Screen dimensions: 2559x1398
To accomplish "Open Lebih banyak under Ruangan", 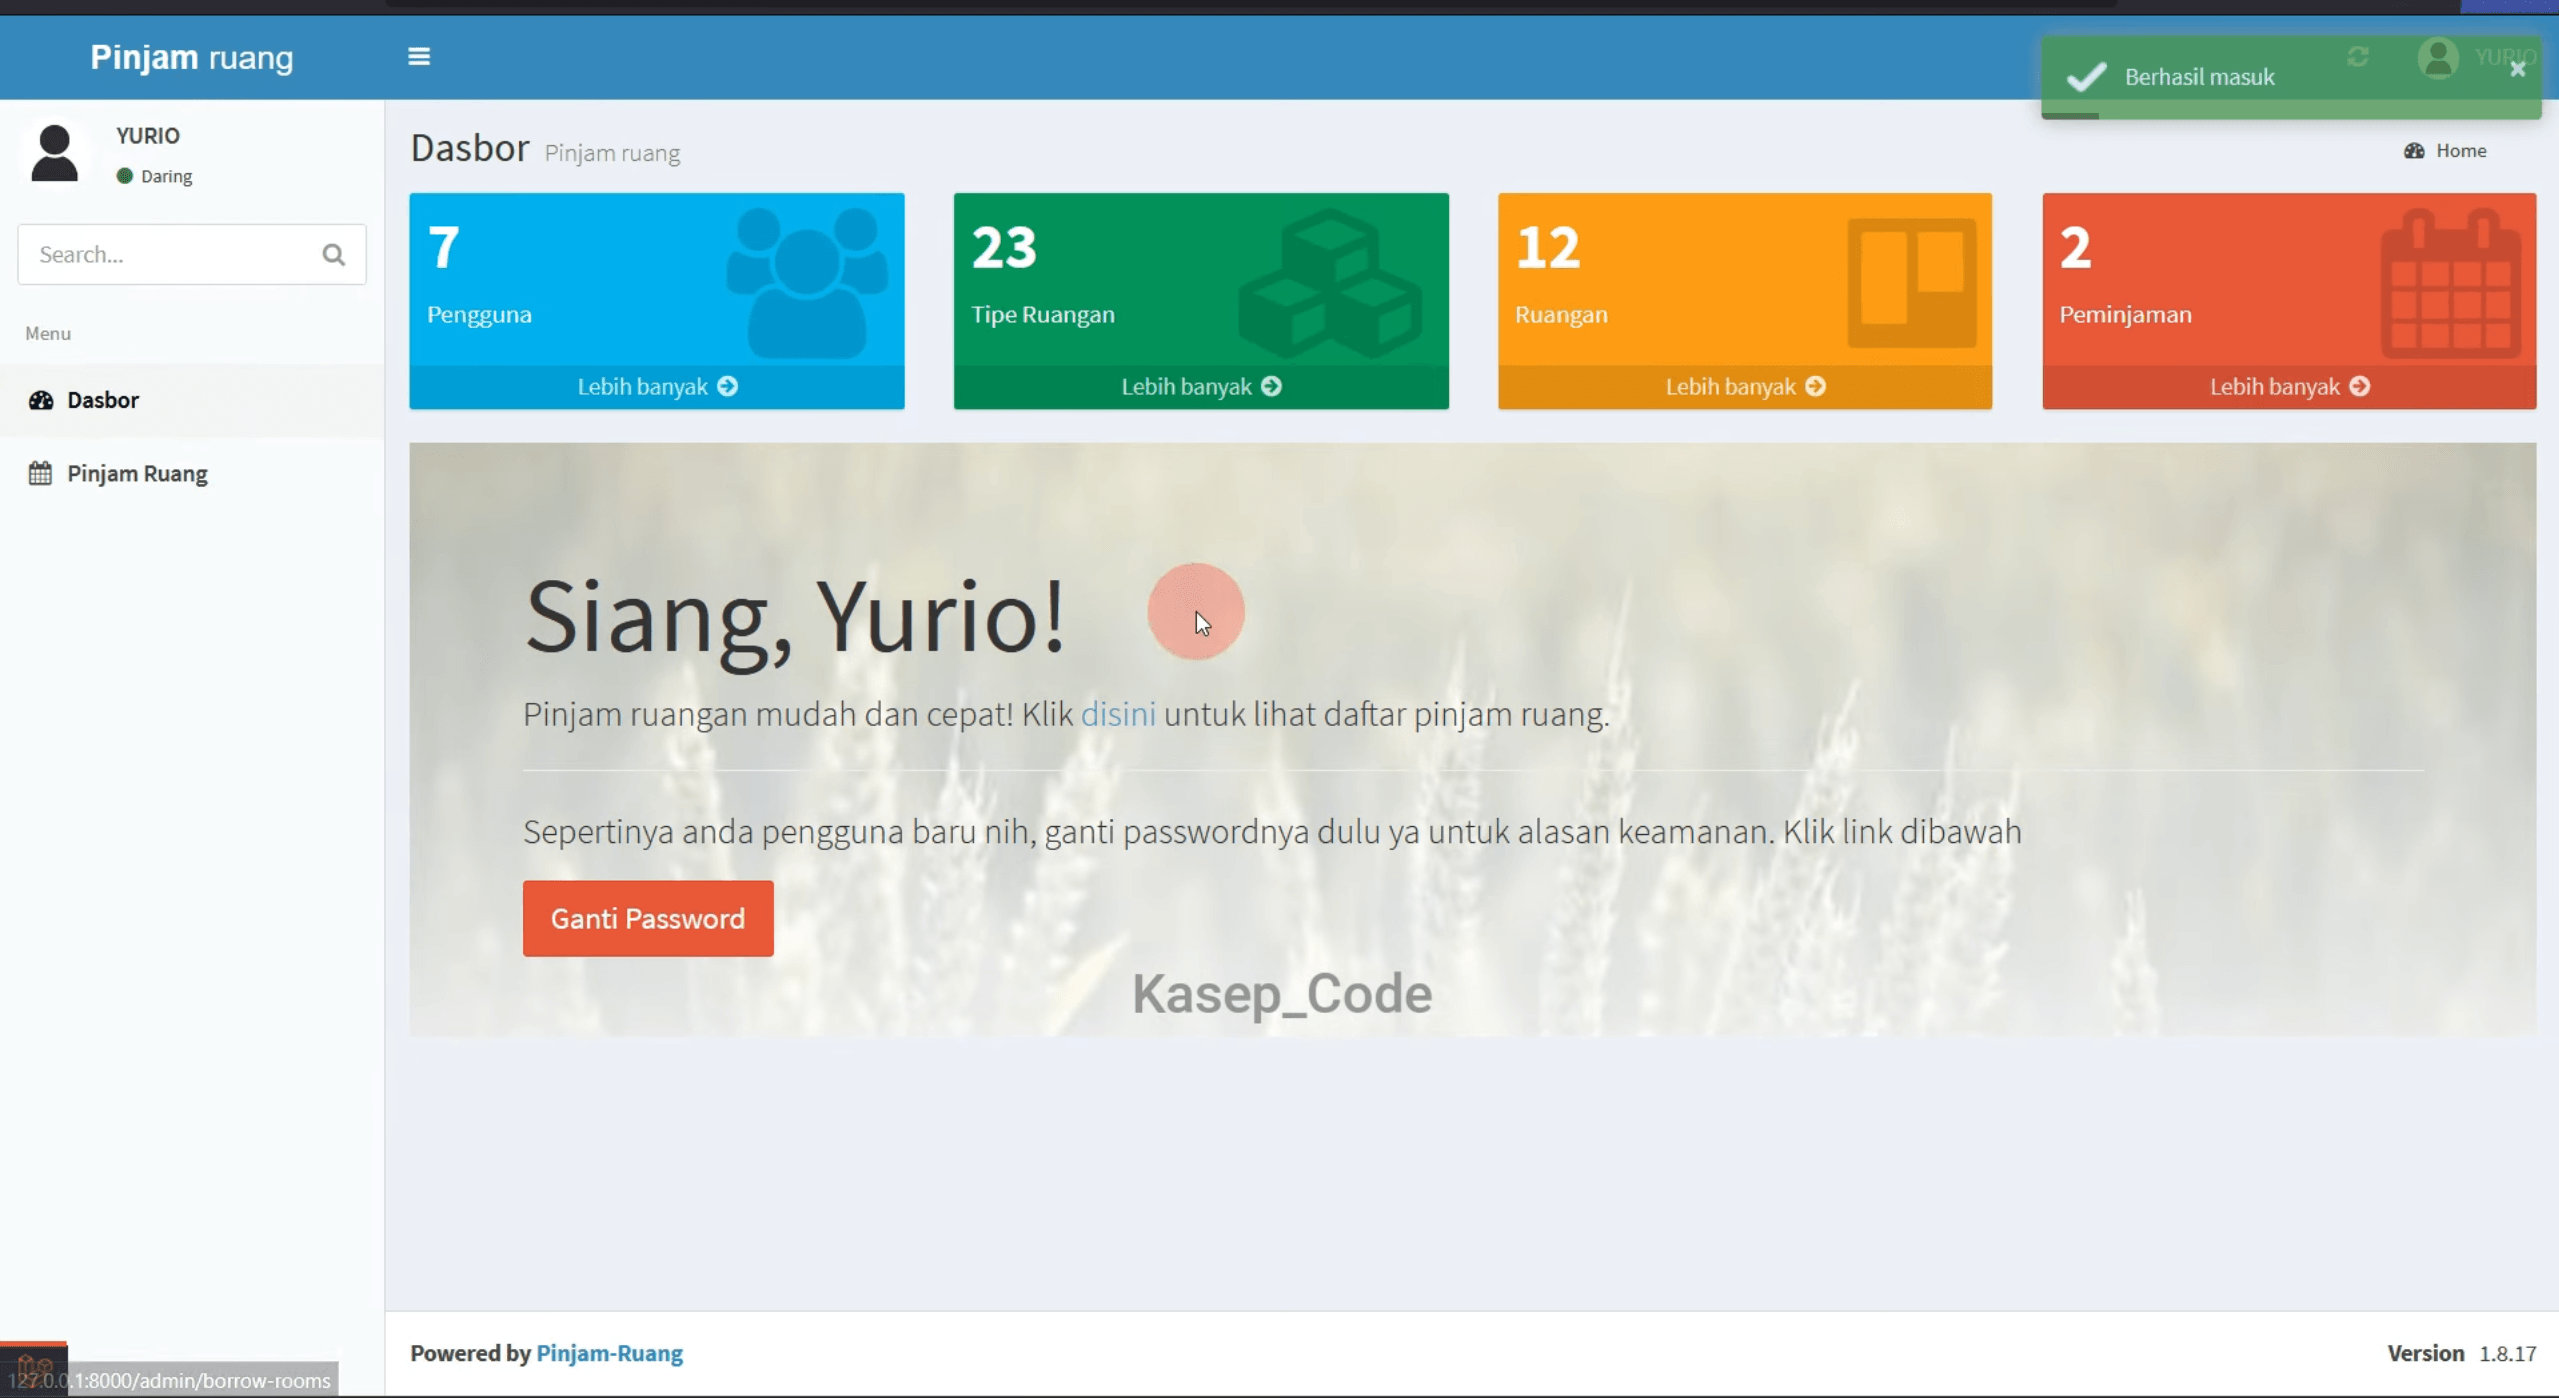I will click(1745, 387).
